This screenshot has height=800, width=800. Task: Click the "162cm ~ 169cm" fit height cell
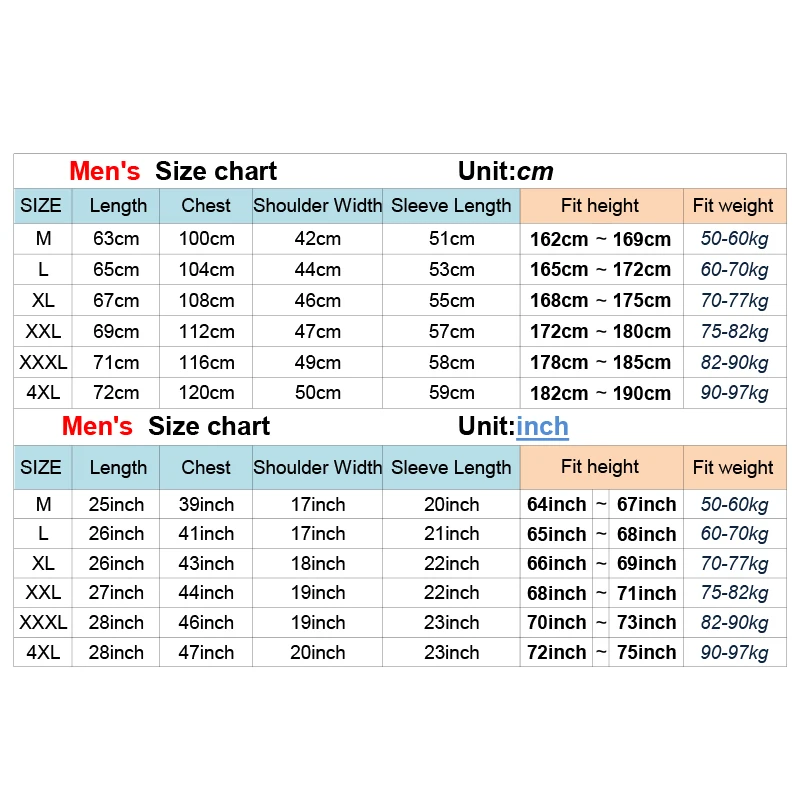600,239
